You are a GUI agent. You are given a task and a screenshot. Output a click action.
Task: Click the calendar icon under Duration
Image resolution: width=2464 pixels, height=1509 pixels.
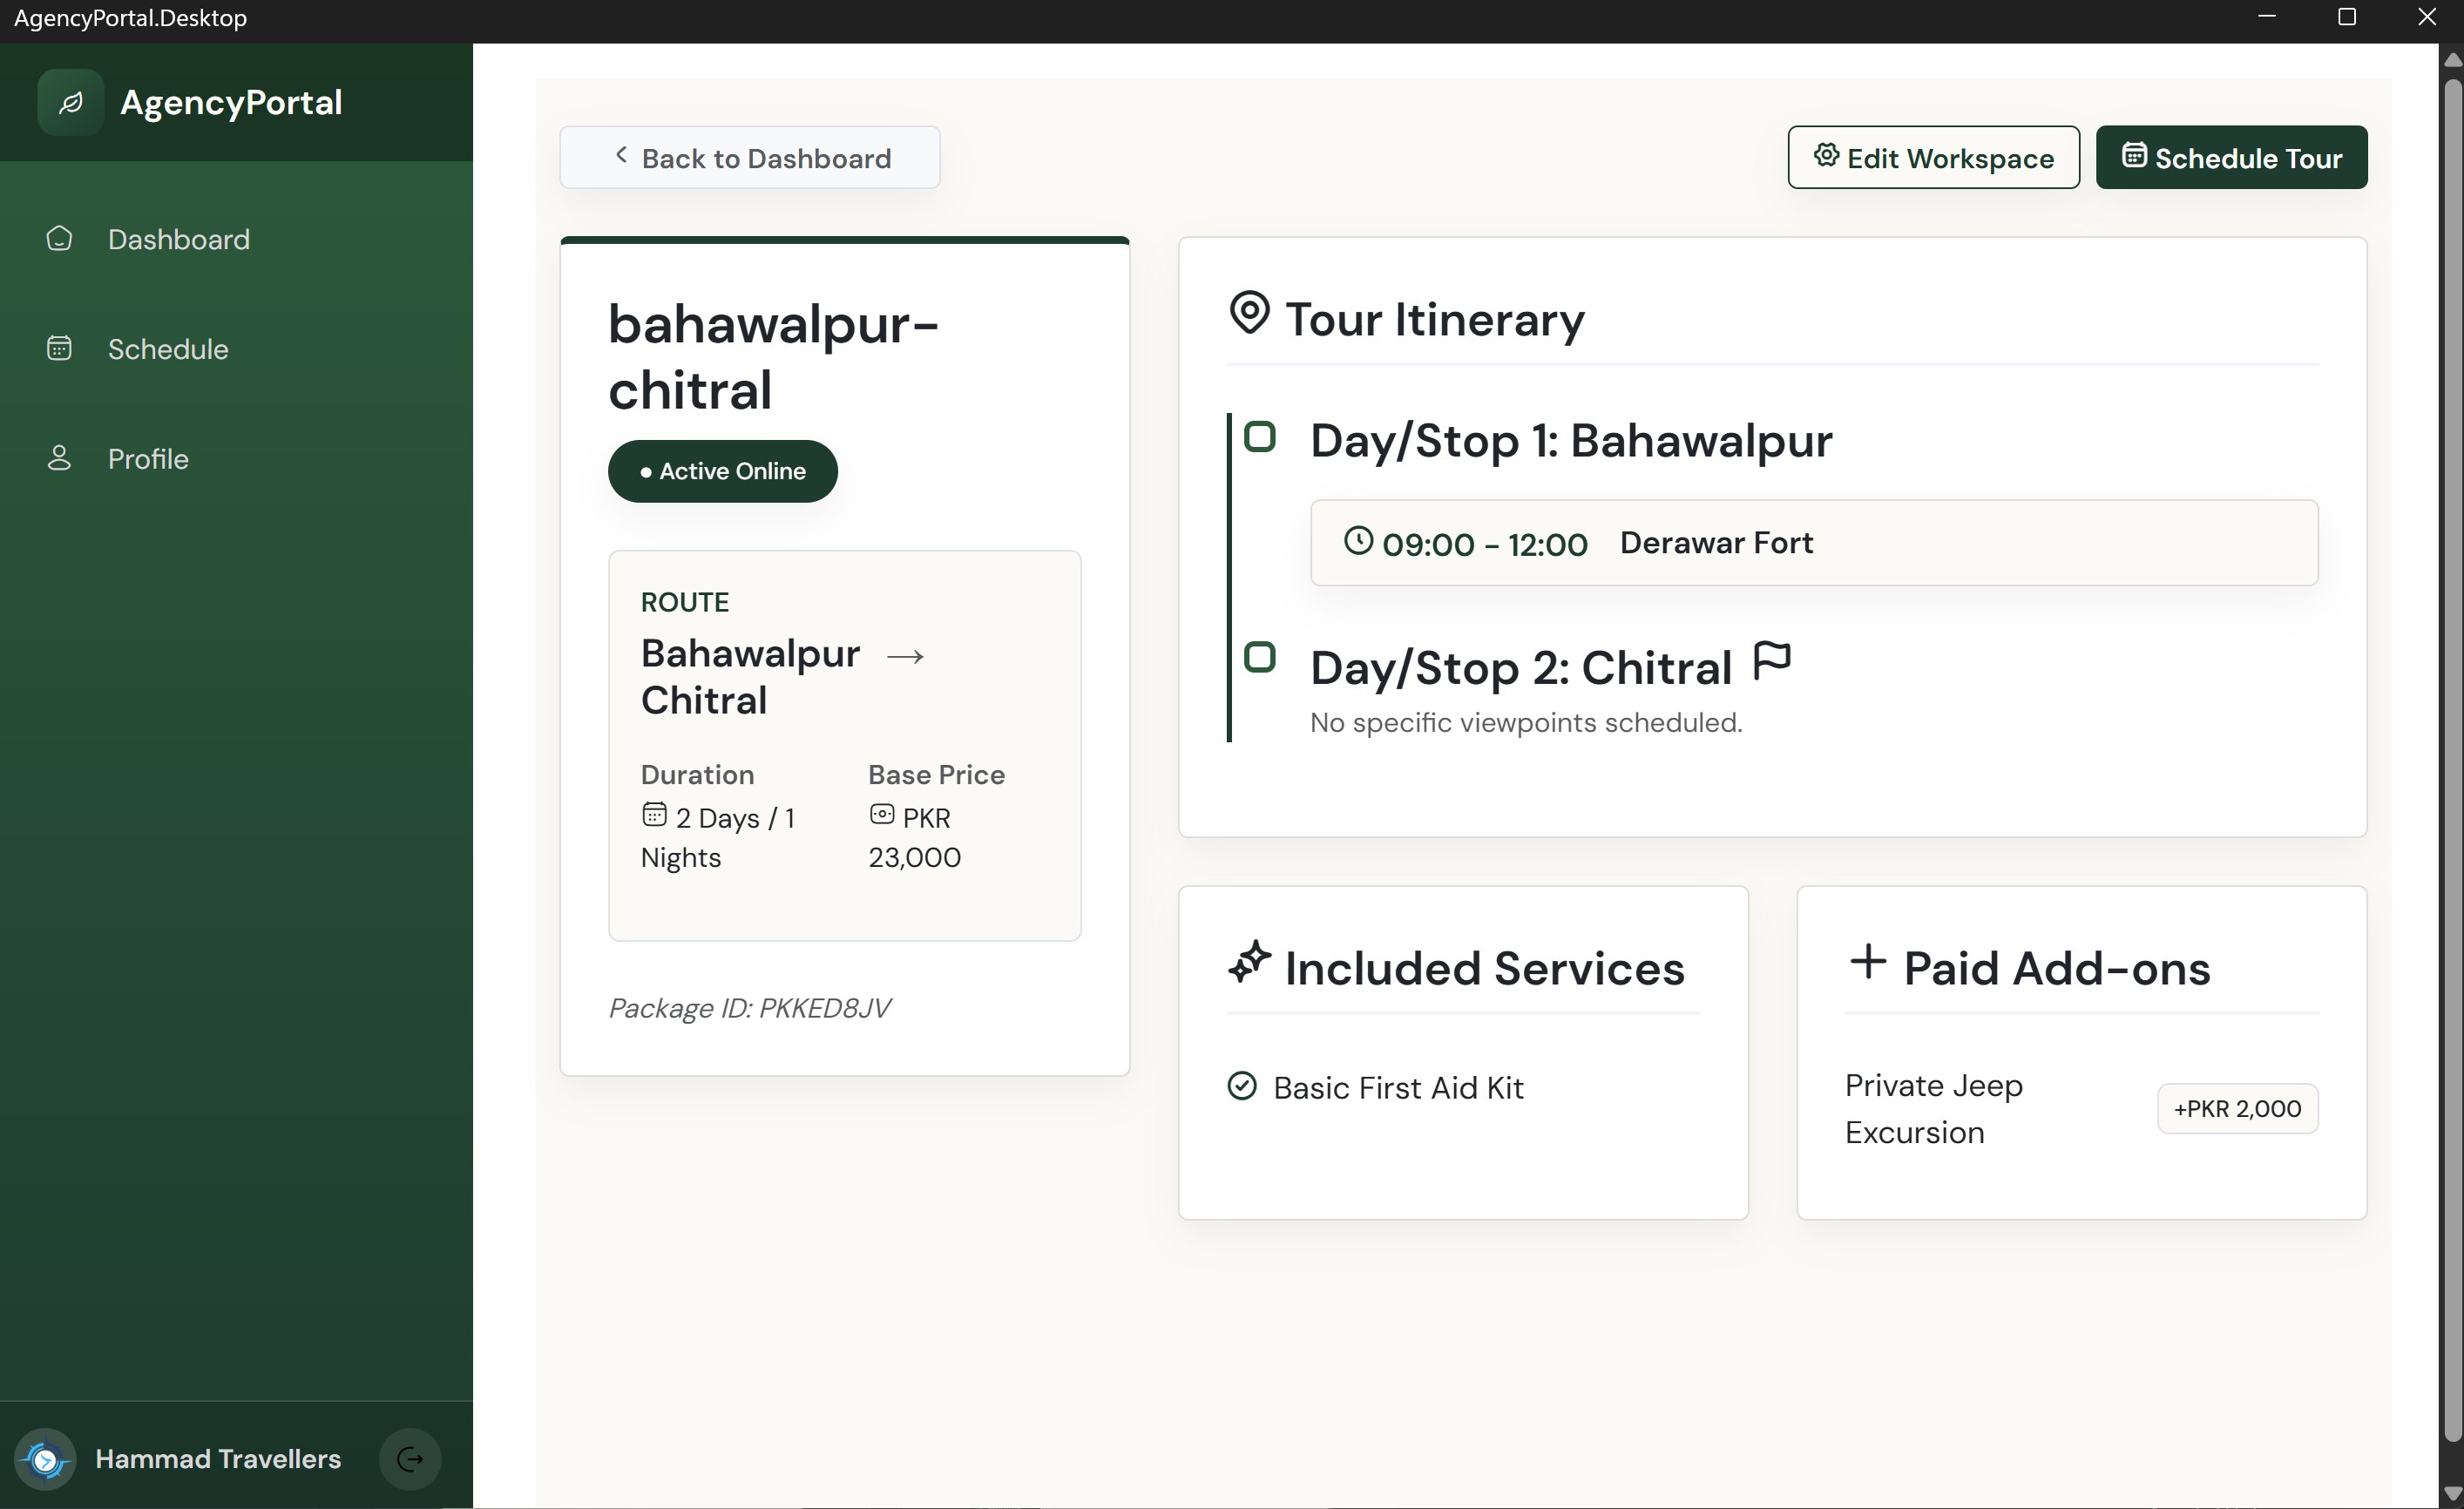[x=654, y=815]
